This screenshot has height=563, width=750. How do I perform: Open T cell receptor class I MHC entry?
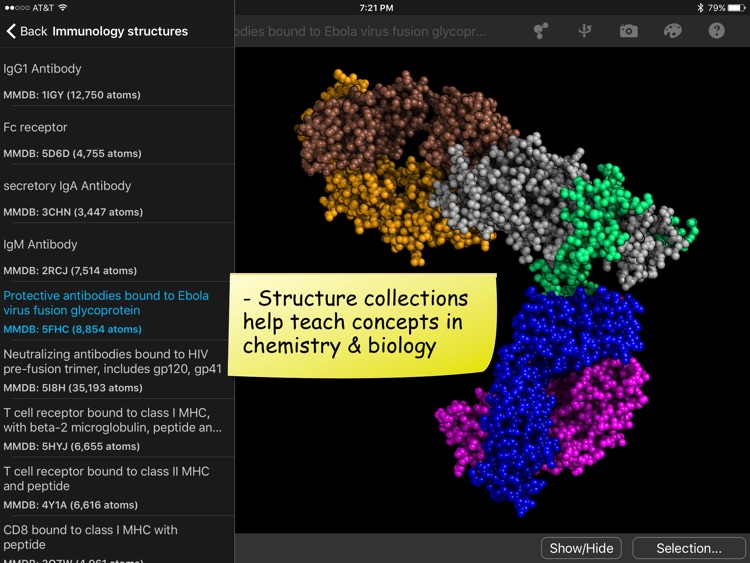117,428
